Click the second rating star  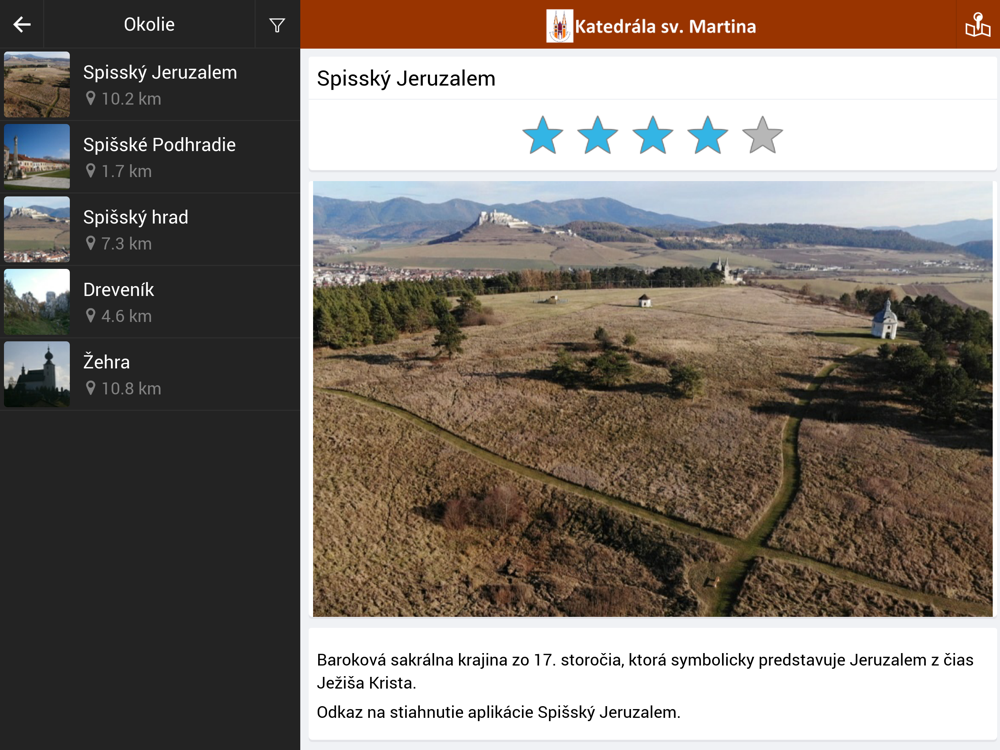point(598,135)
